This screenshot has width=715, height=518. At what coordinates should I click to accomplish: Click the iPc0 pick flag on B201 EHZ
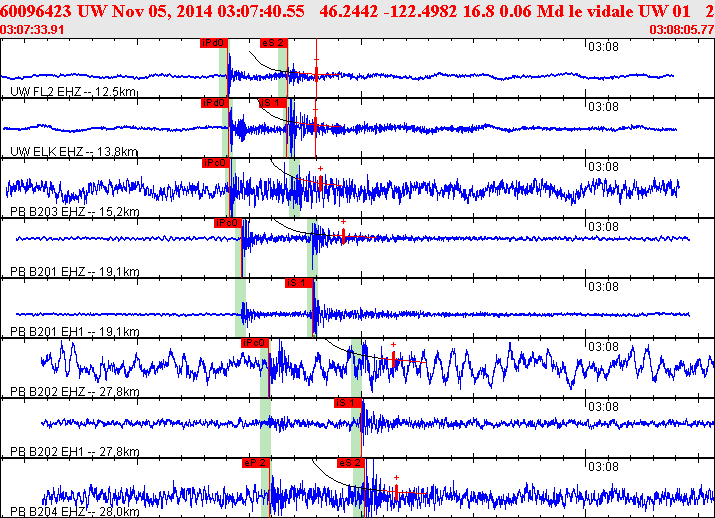click(228, 223)
